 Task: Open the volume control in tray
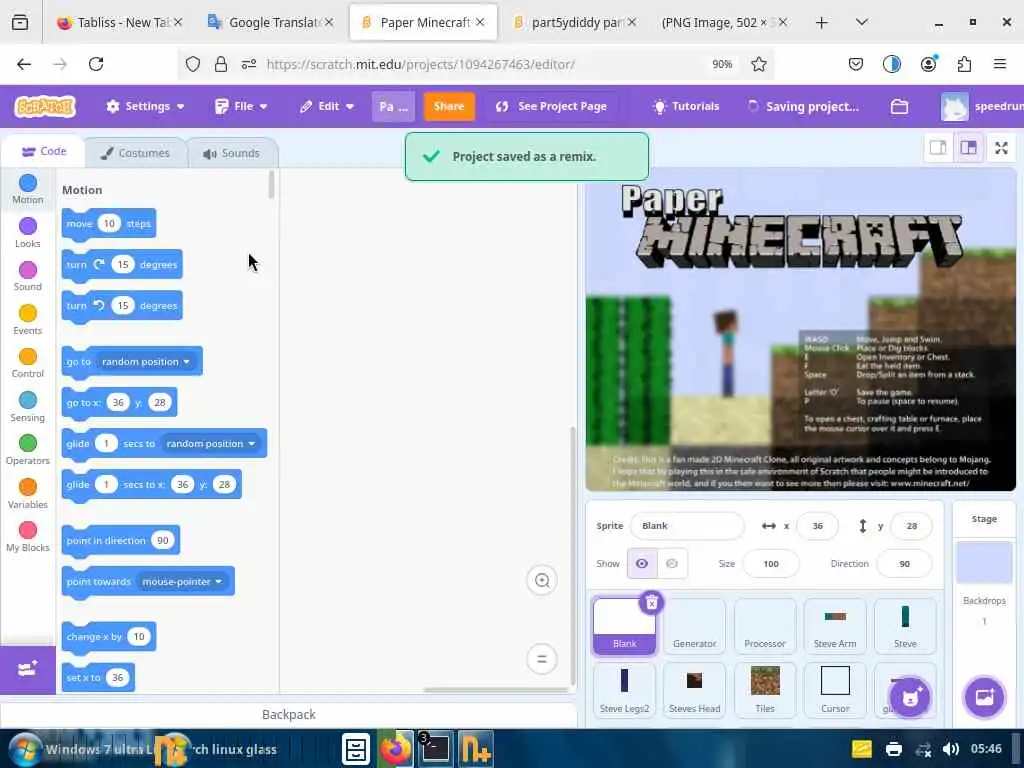(952, 749)
